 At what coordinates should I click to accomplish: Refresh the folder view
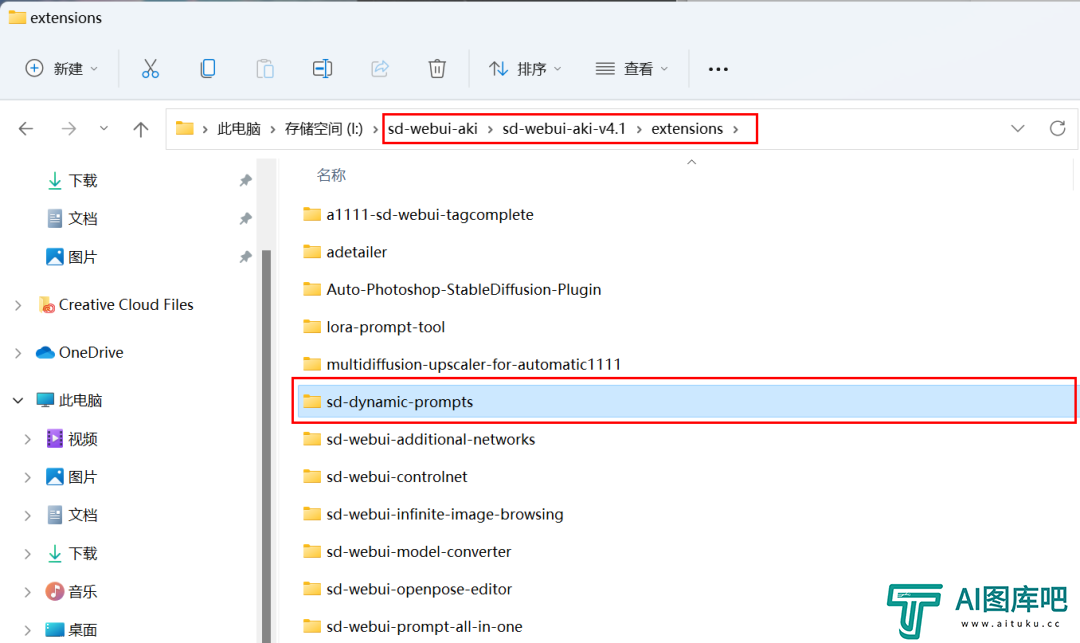[1057, 128]
